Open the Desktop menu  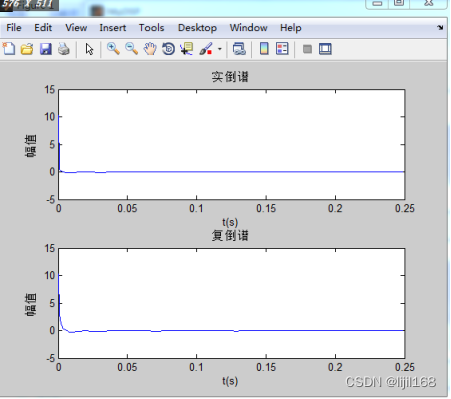pos(197,28)
